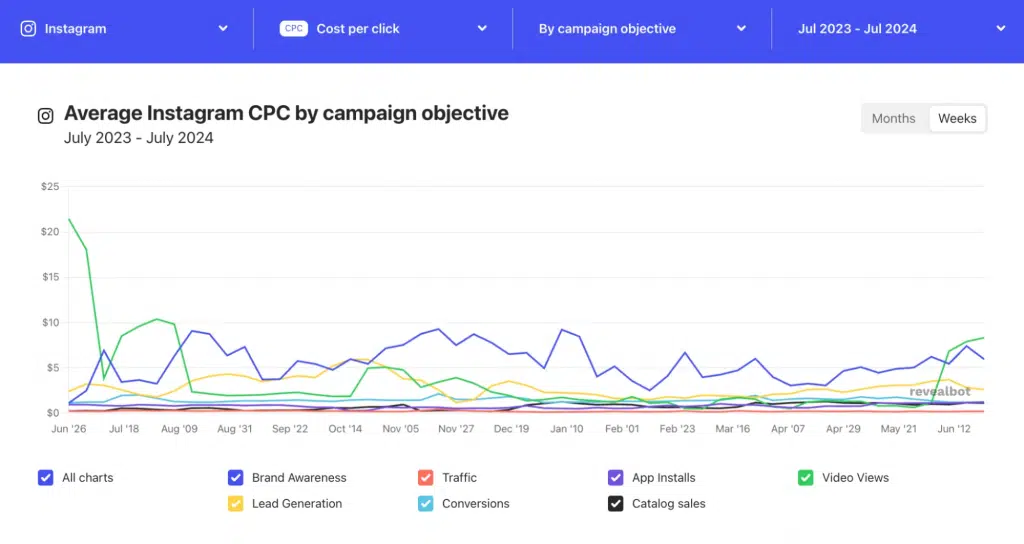Toggle the All charts checkbox
This screenshot has width=1024, height=544.
[x=45, y=478]
